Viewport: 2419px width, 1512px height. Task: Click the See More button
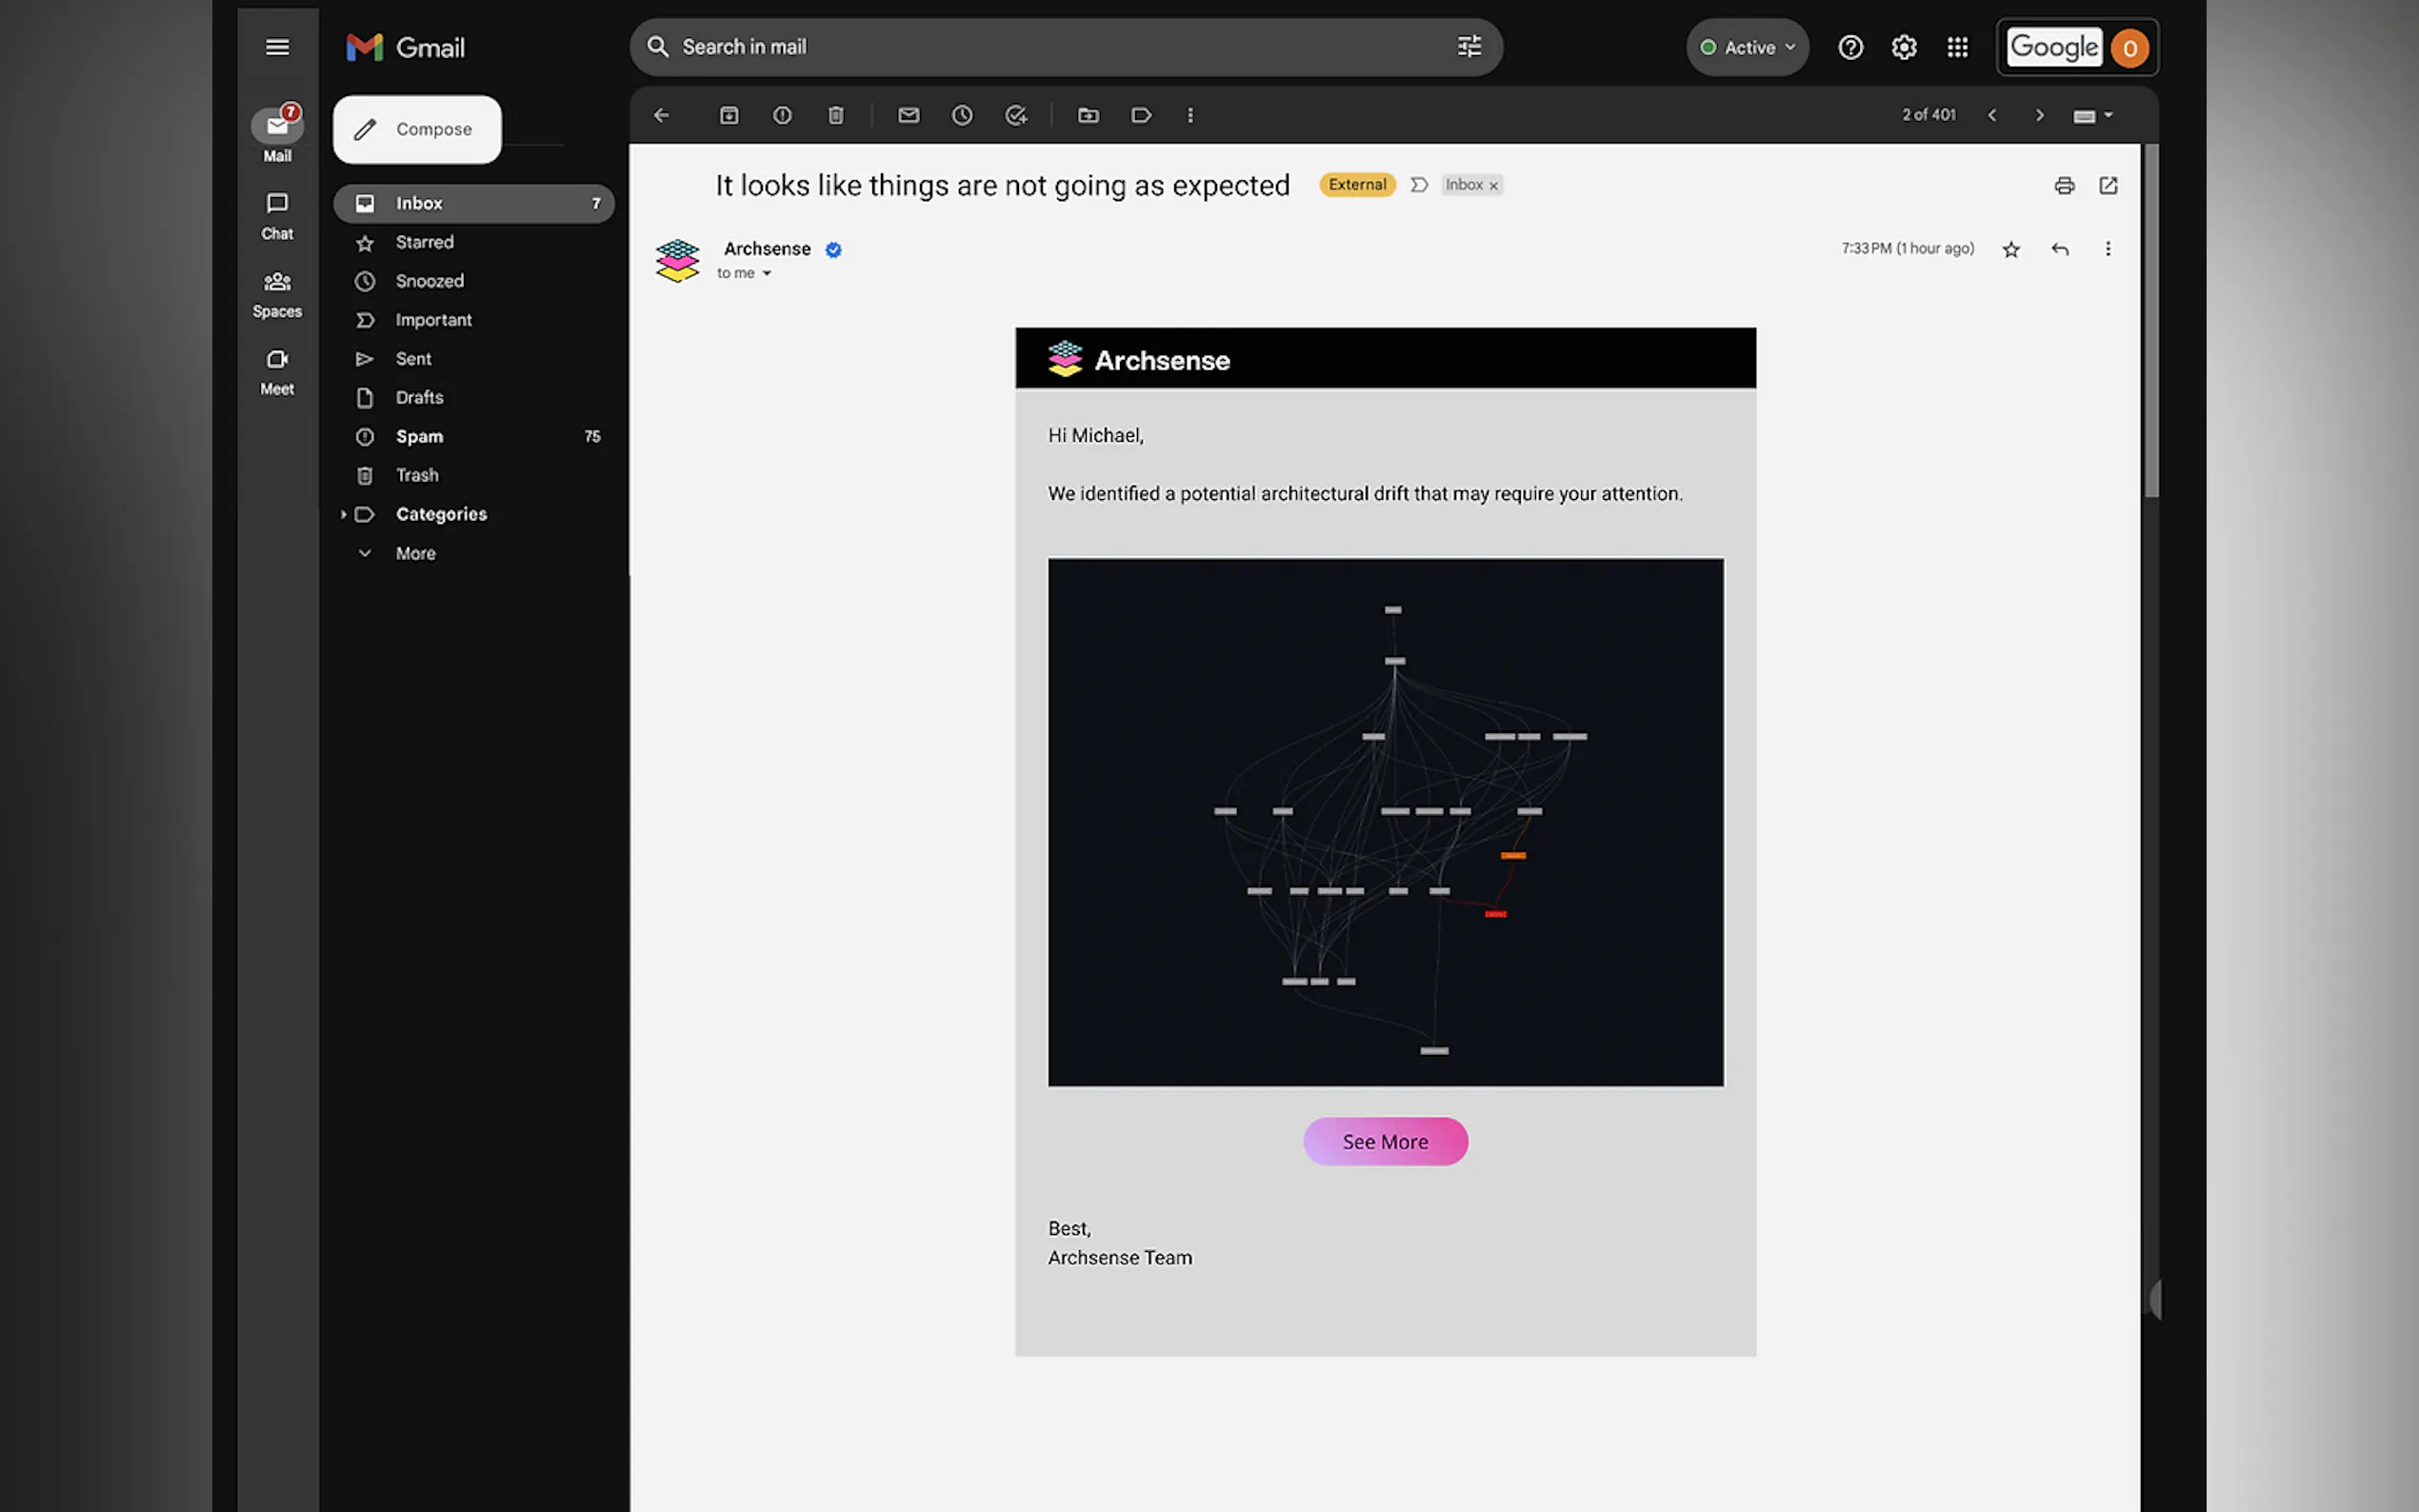(1385, 1141)
